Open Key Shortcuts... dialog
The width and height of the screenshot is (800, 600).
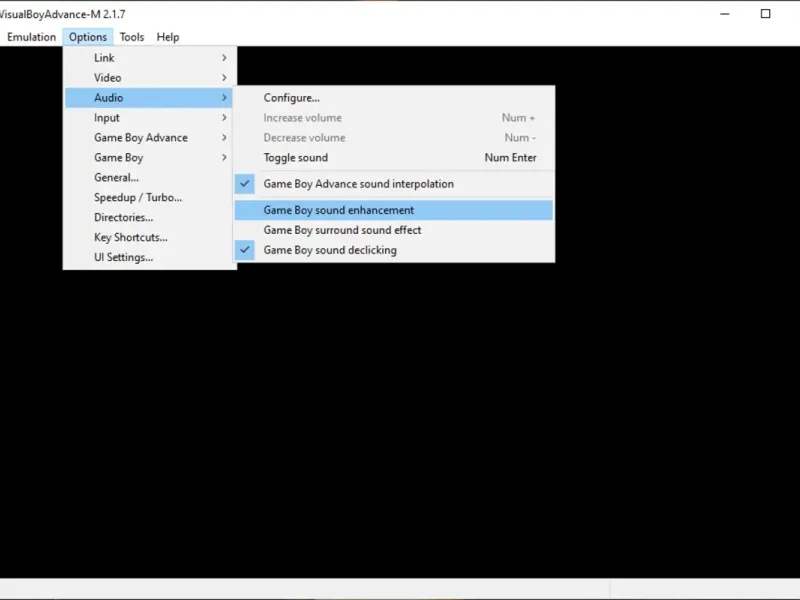click(x=149, y=237)
